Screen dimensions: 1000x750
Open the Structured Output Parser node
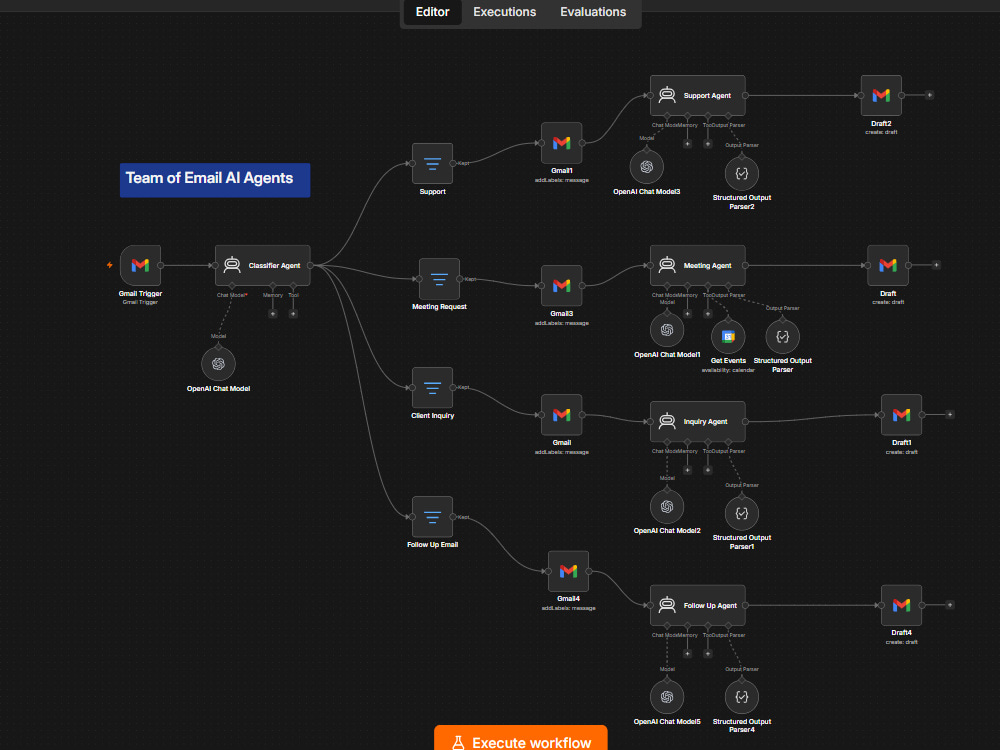(x=783, y=337)
